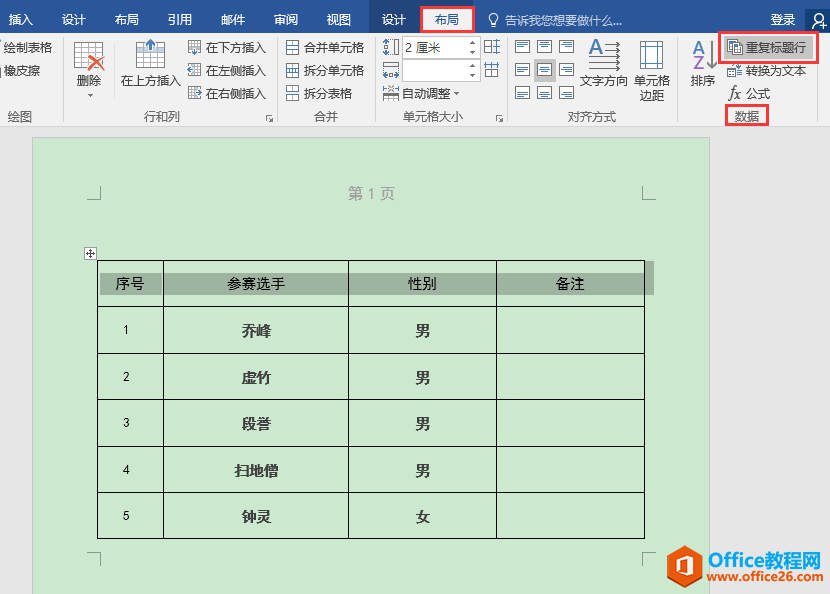Toggle the Align Top Left alignment button
The image size is (830, 594).
523,47
